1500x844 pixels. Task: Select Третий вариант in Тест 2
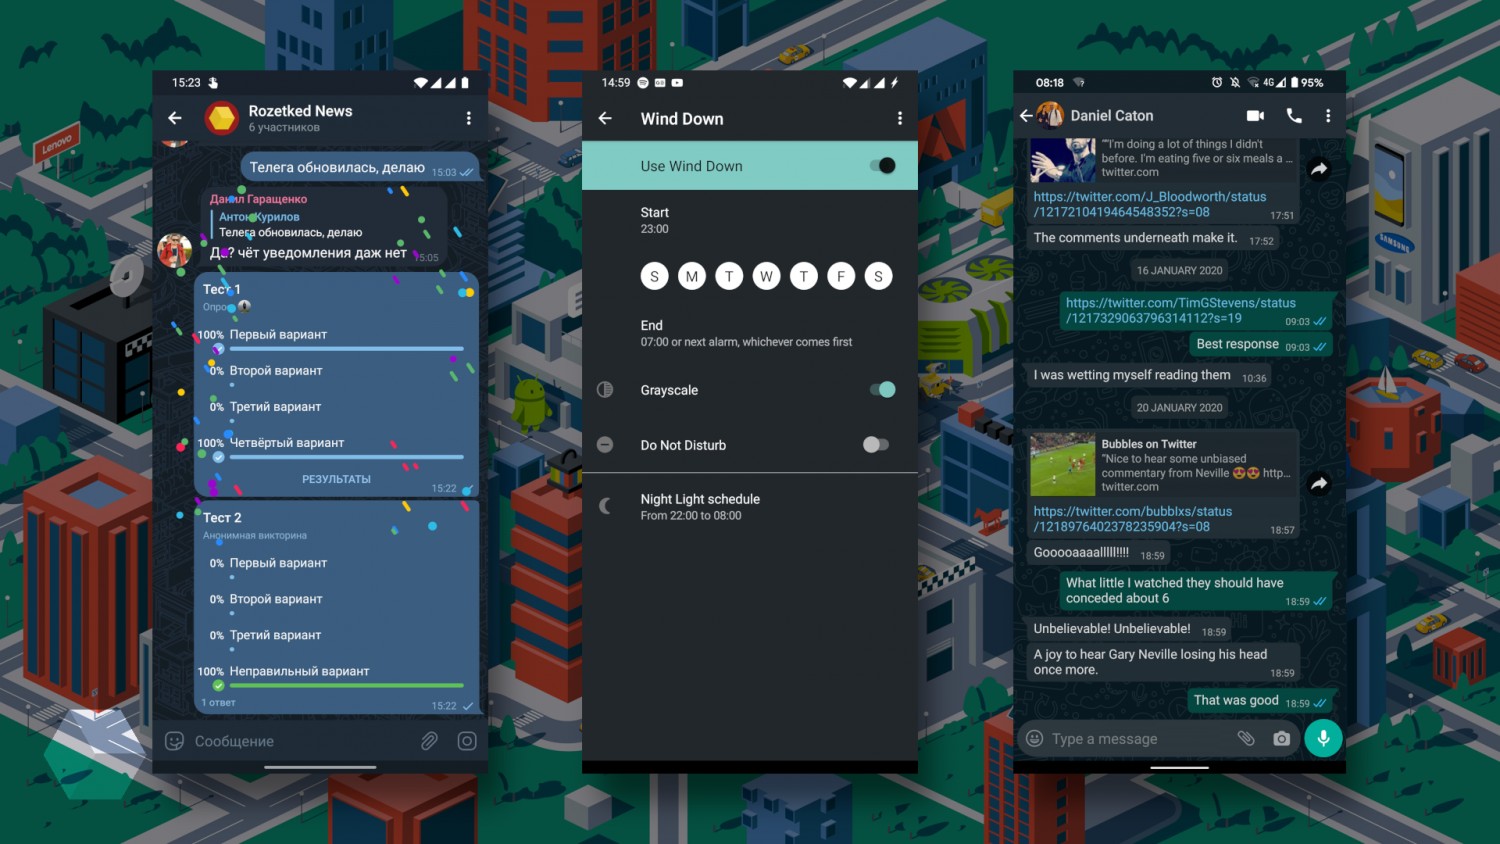tap(275, 635)
